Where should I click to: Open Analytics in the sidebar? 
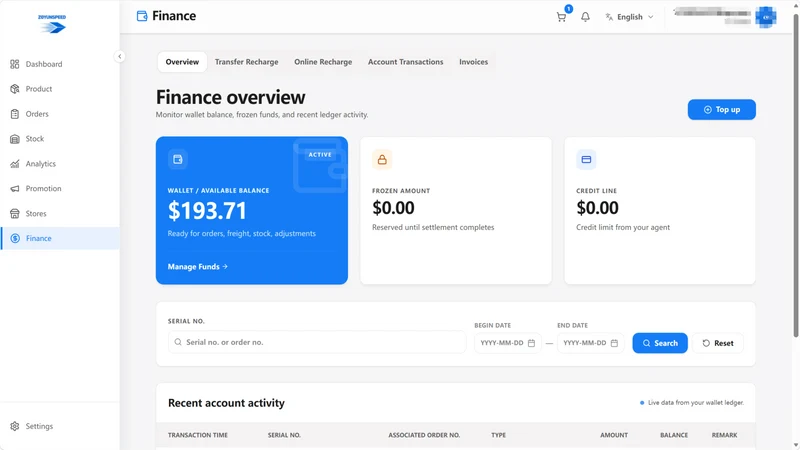(x=60, y=164)
